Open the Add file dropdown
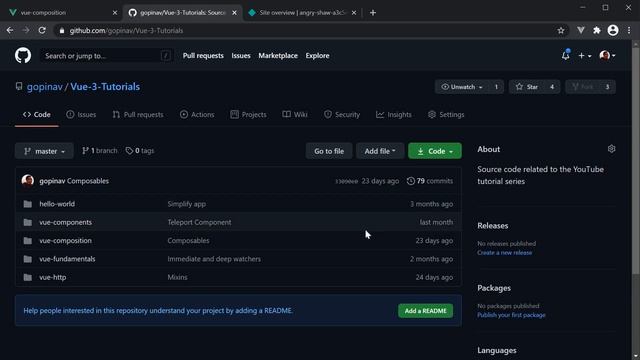640x360 pixels. coord(380,151)
